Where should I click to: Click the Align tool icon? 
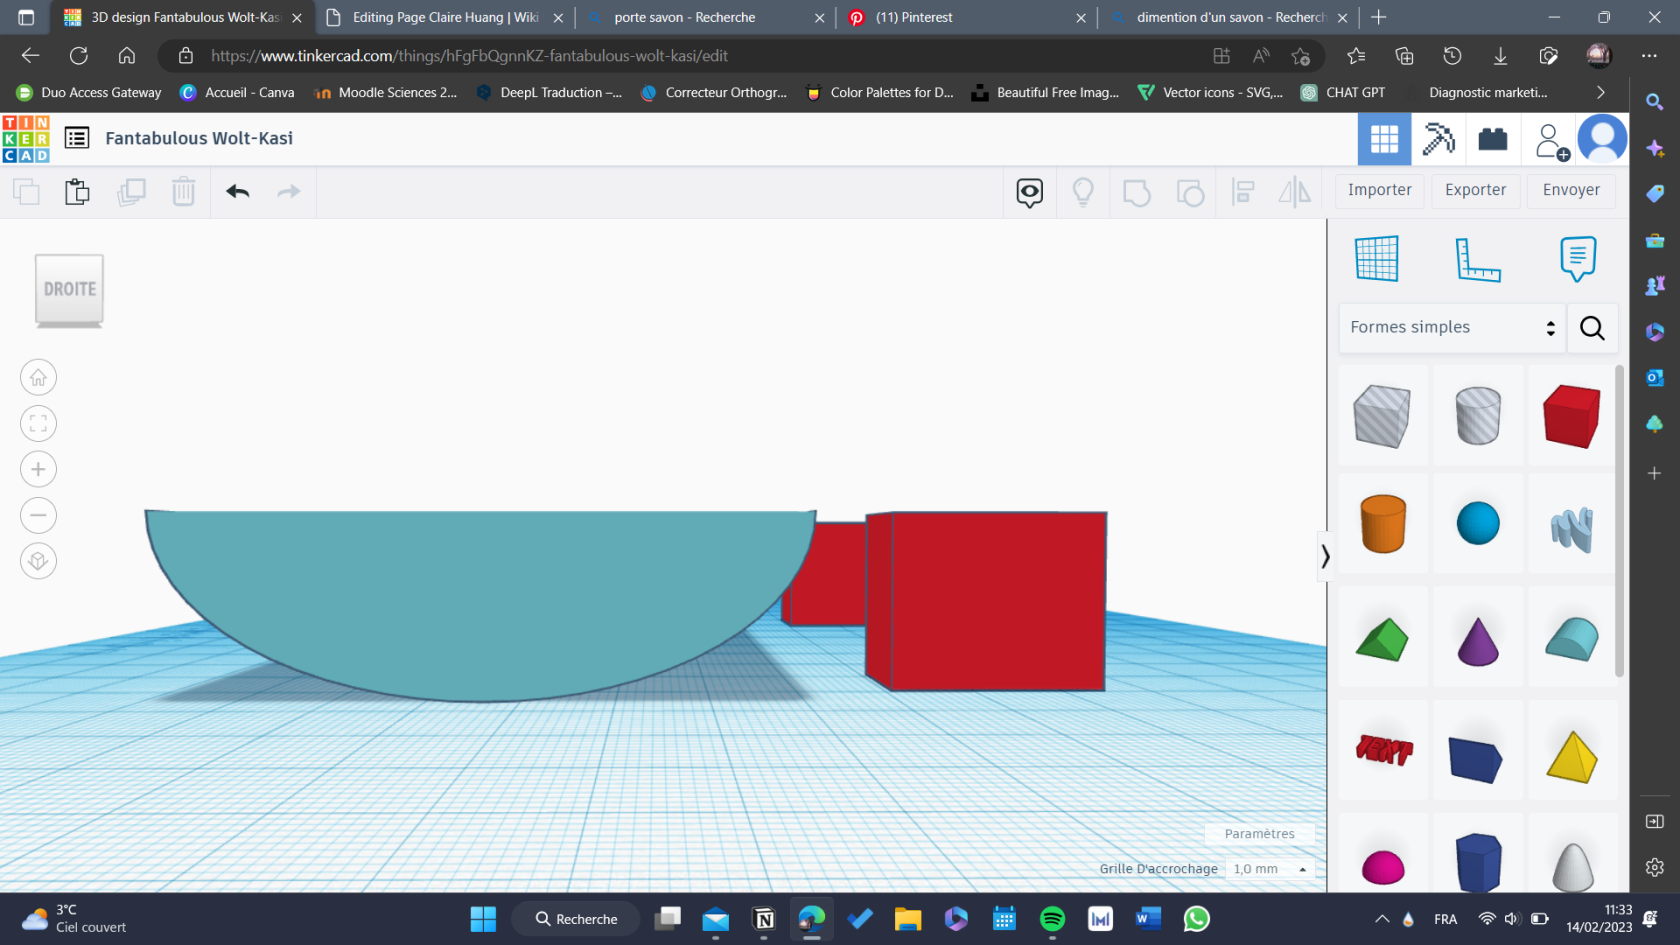pos(1243,192)
